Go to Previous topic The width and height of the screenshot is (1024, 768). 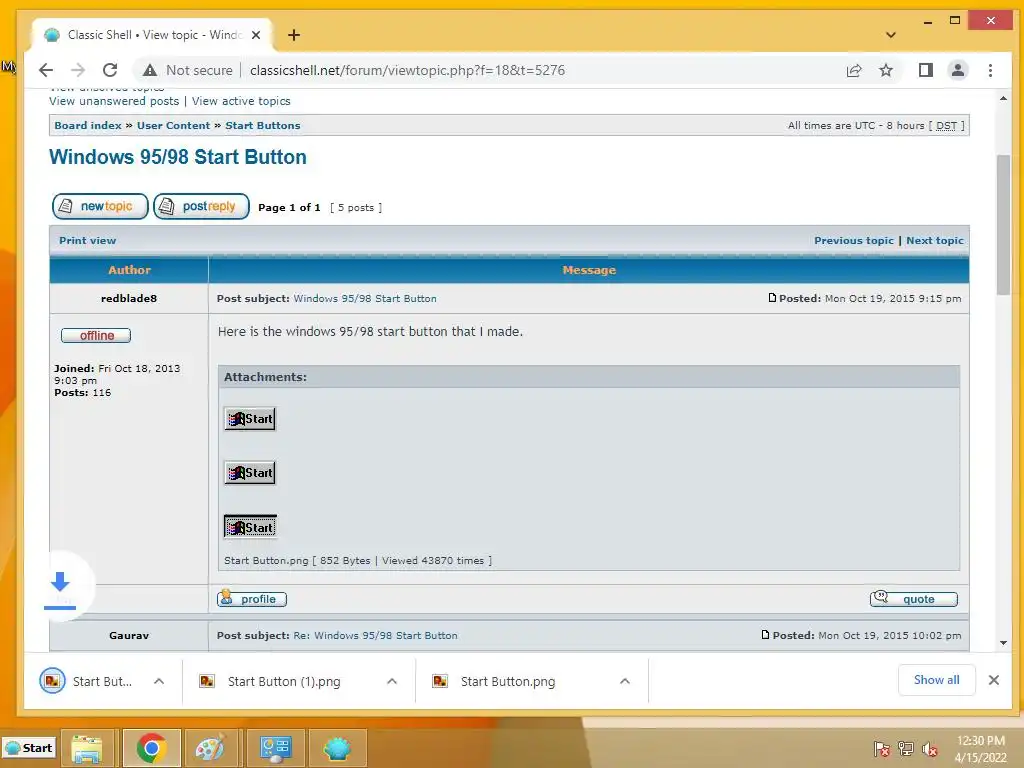[854, 240]
